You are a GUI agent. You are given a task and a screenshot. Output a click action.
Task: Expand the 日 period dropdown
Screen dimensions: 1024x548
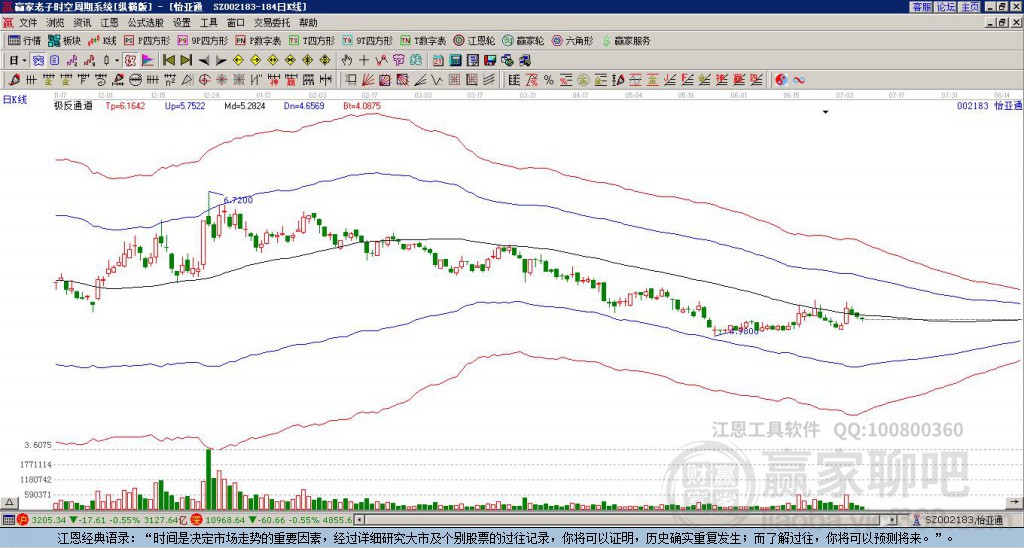coord(24,61)
